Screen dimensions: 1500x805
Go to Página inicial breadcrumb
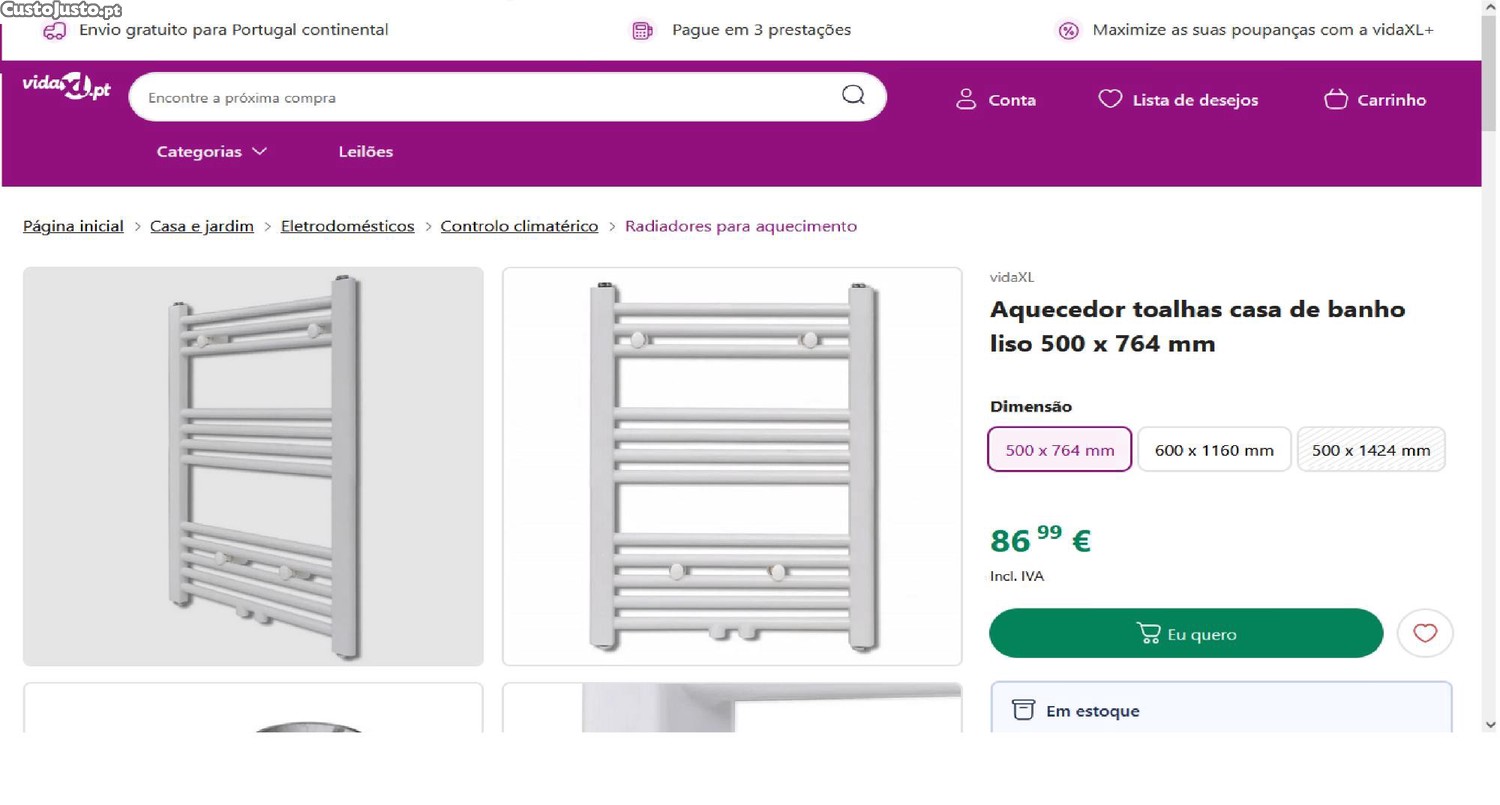click(x=73, y=226)
